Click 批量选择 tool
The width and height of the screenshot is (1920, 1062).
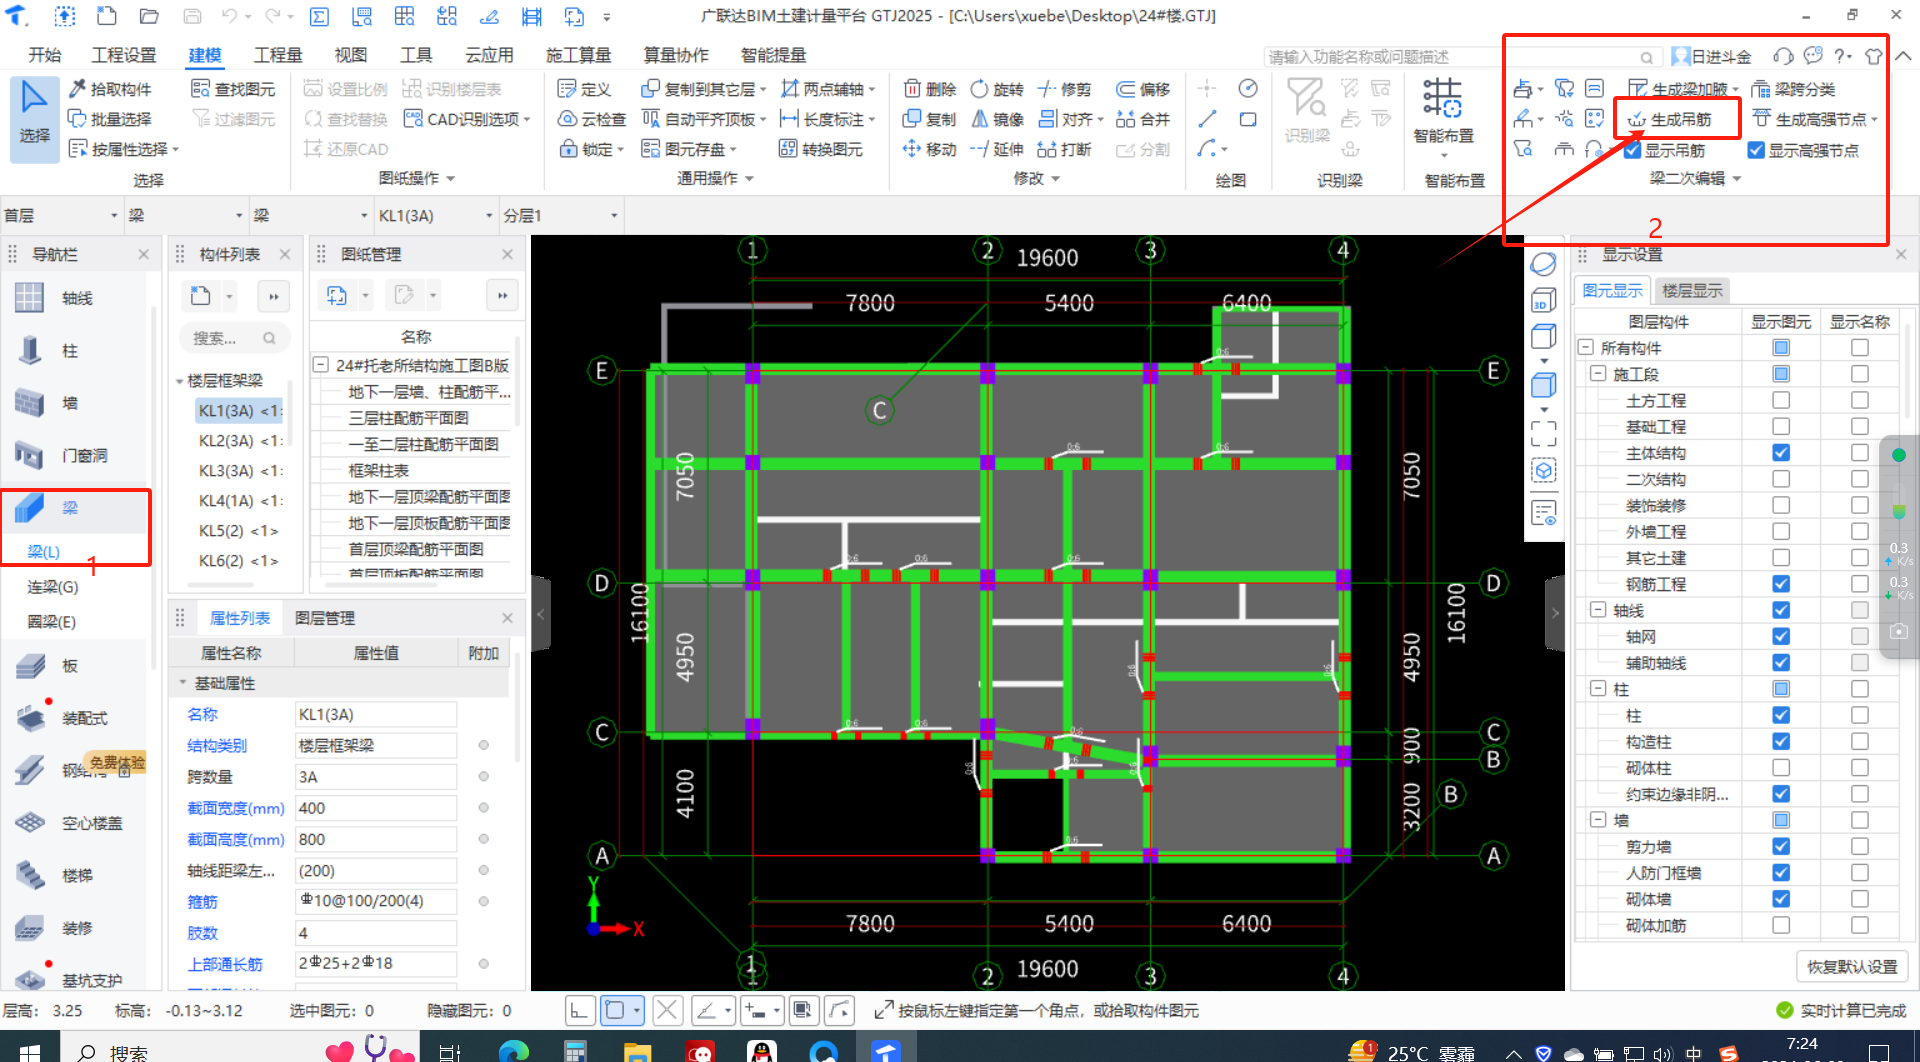tap(110, 119)
